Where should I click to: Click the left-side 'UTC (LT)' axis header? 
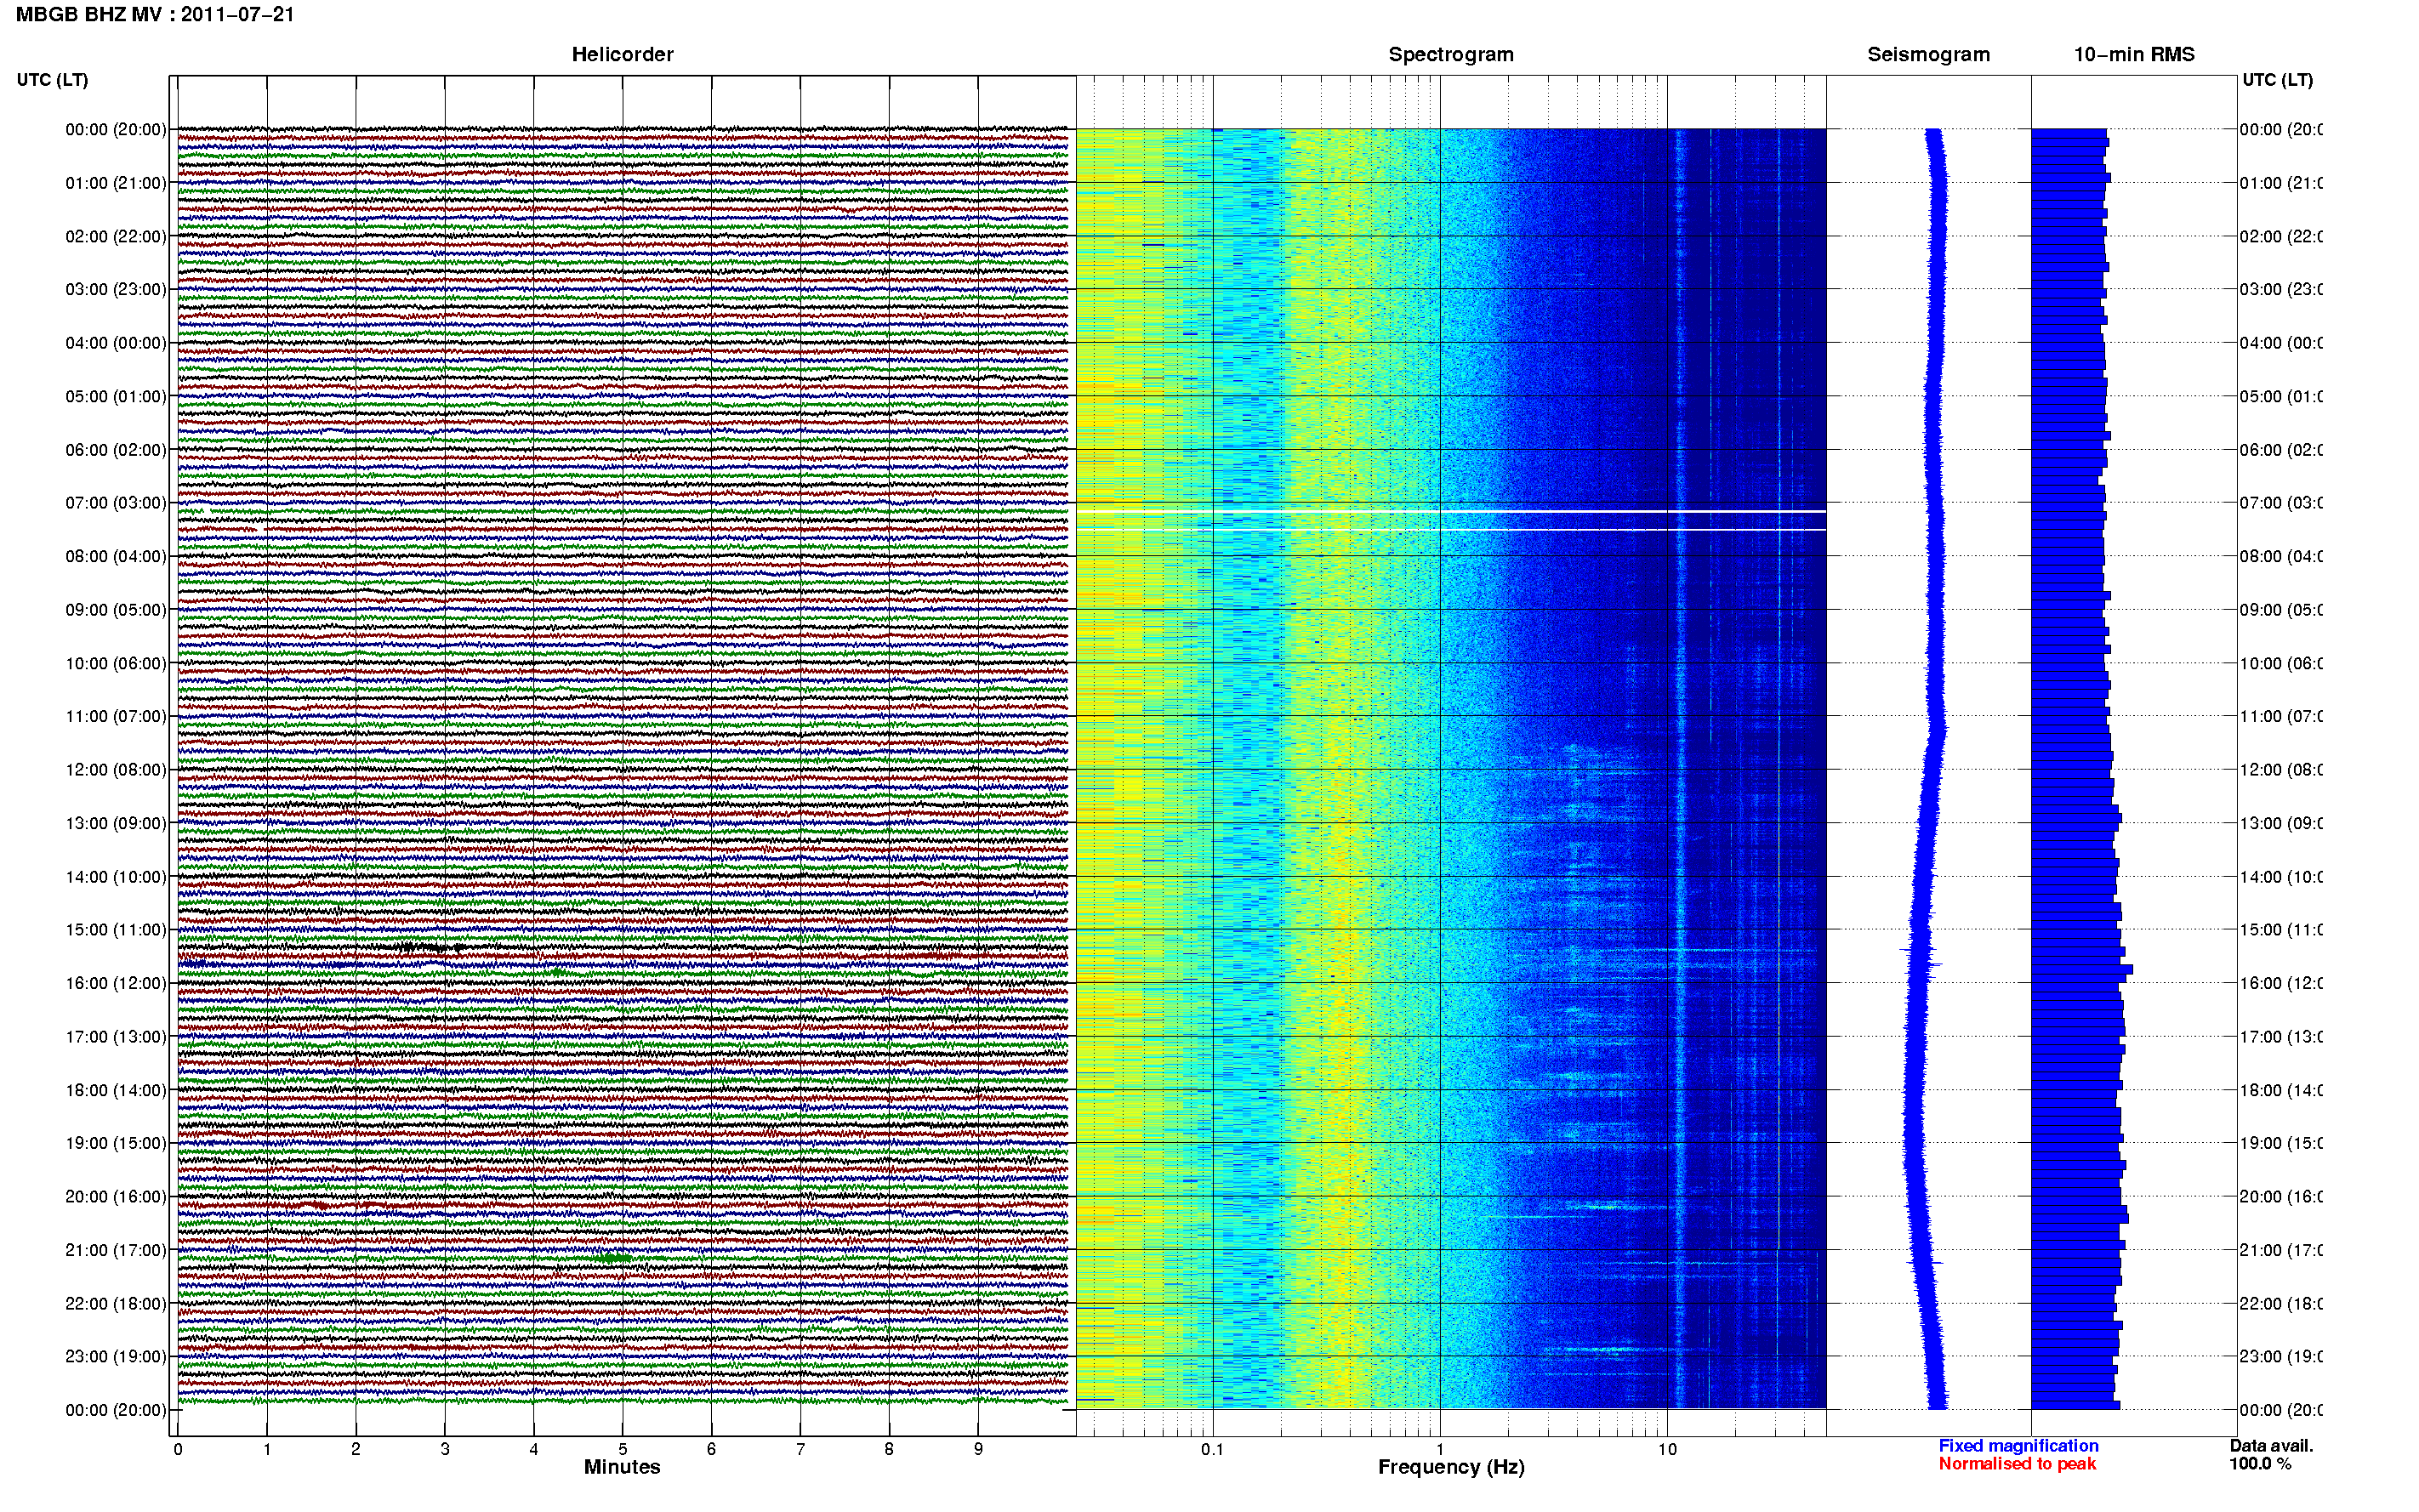(x=52, y=80)
